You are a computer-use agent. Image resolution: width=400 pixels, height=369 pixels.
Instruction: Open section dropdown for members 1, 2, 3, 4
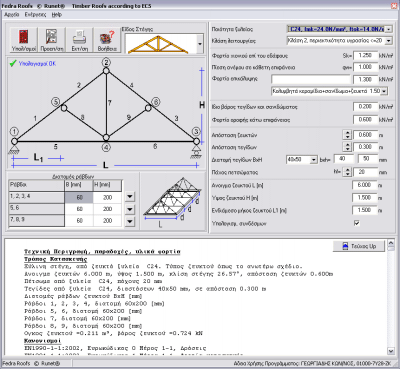tap(130, 197)
